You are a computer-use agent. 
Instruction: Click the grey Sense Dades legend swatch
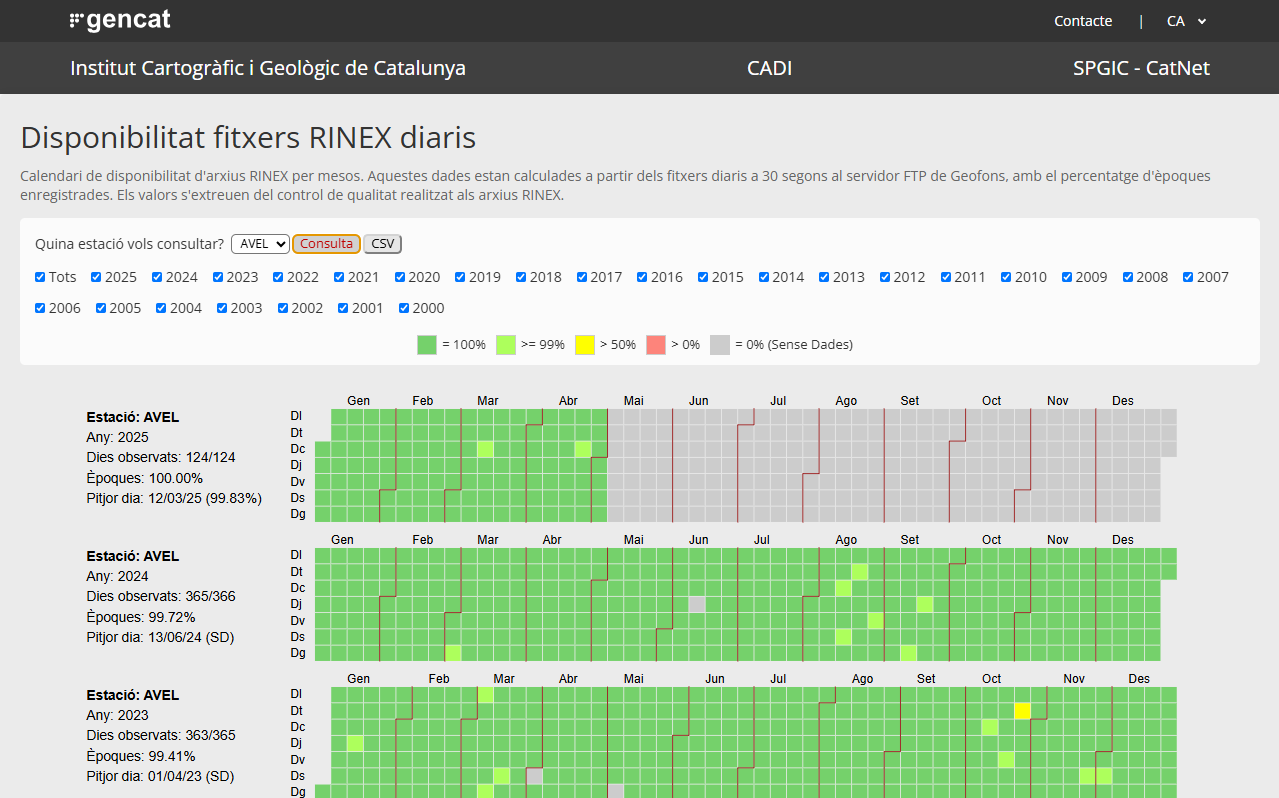pyautogui.click(x=720, y=345)
